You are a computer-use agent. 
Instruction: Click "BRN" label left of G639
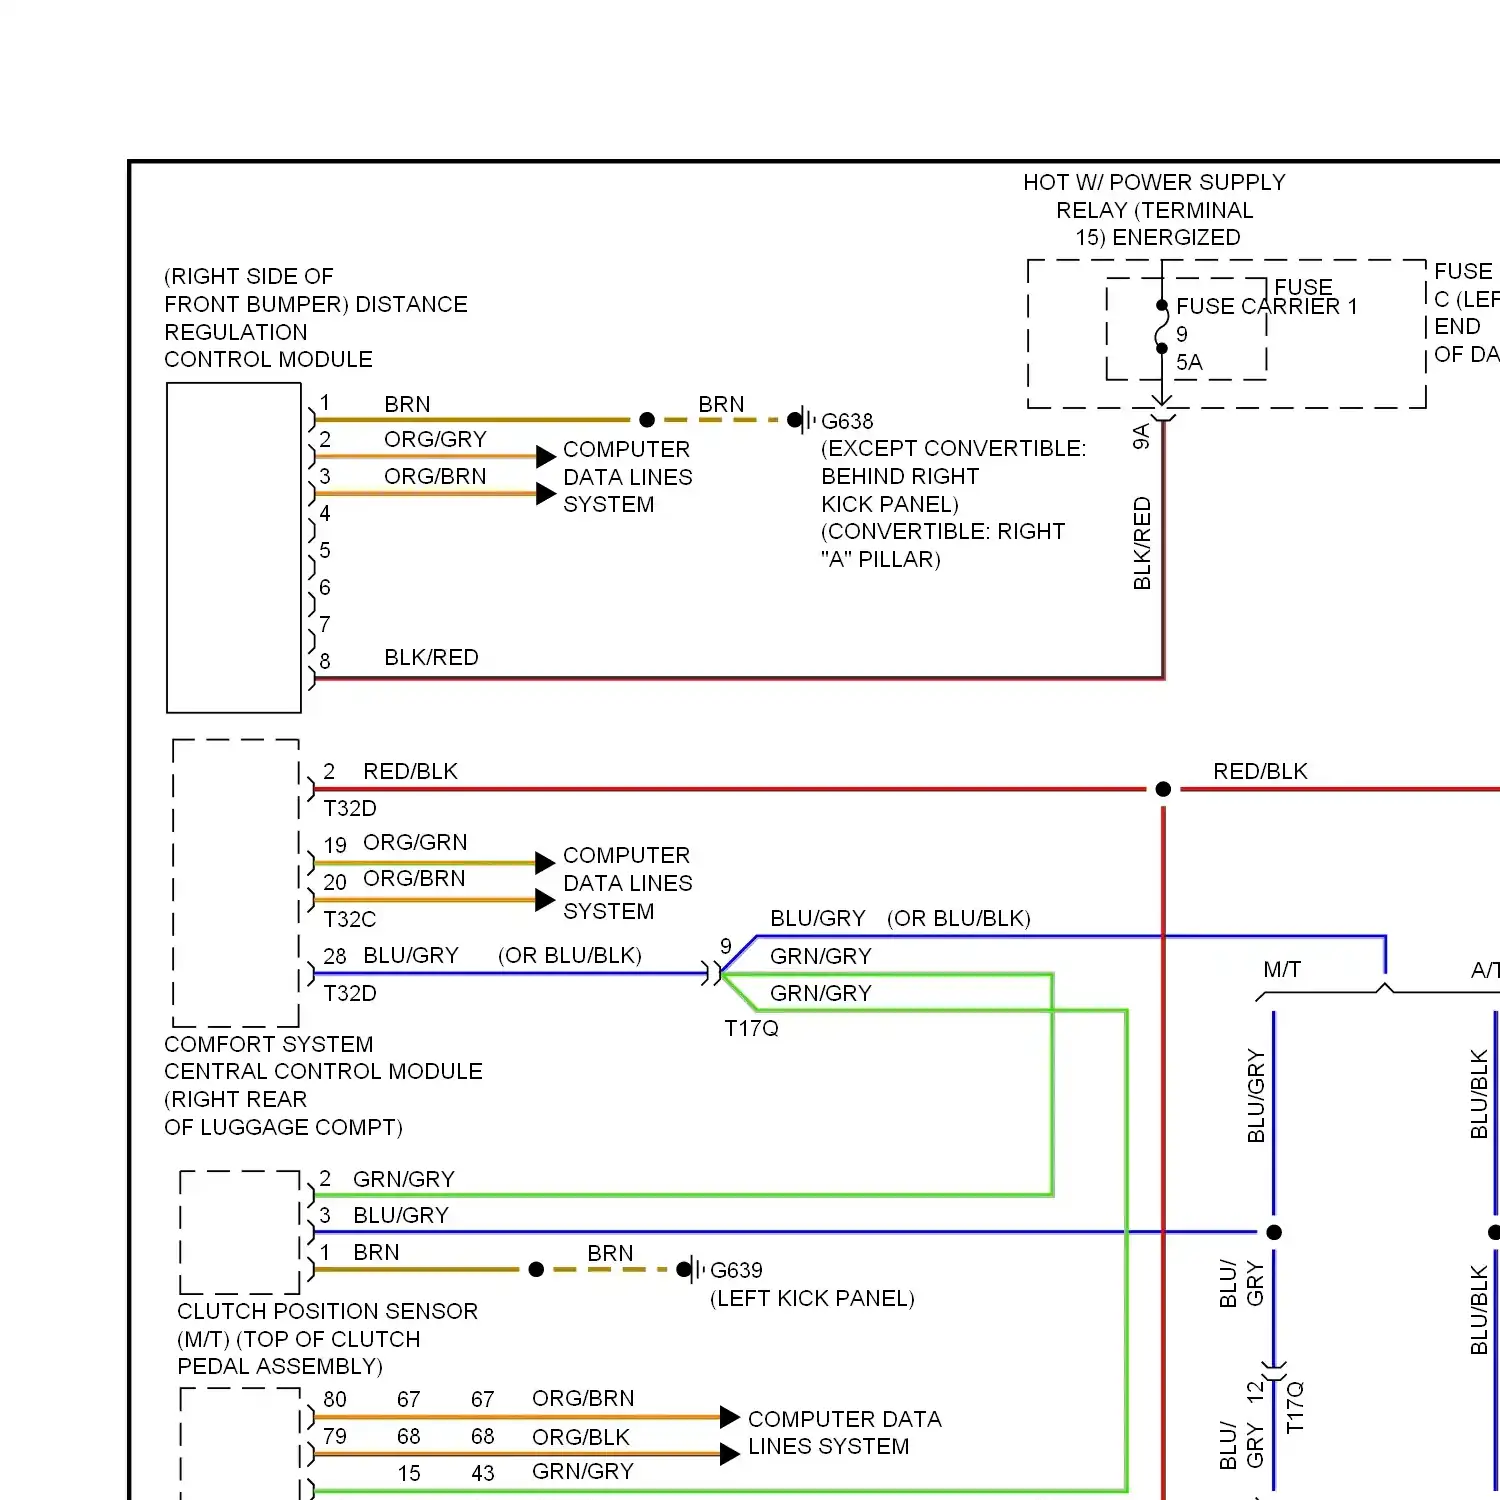pyautogui.click(x=610, y=1253)
